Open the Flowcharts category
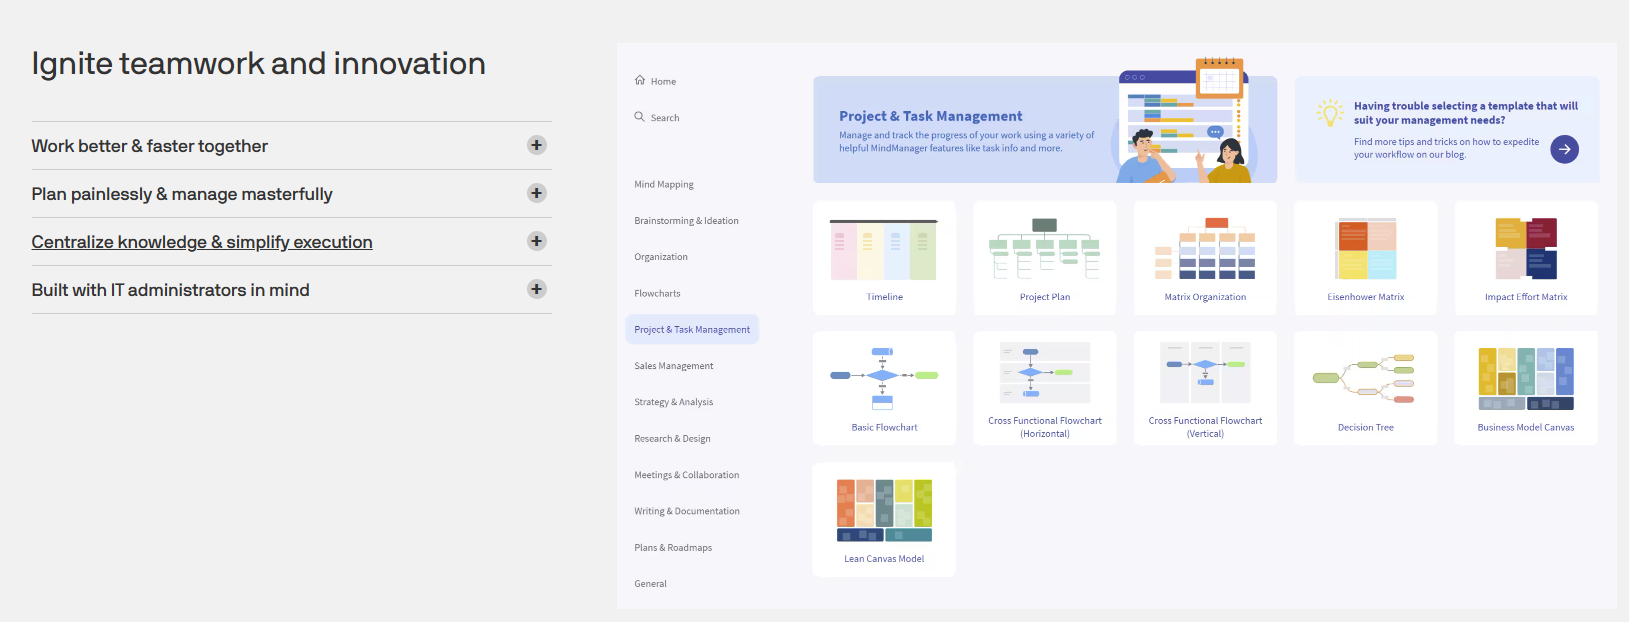 coord(657,294)
